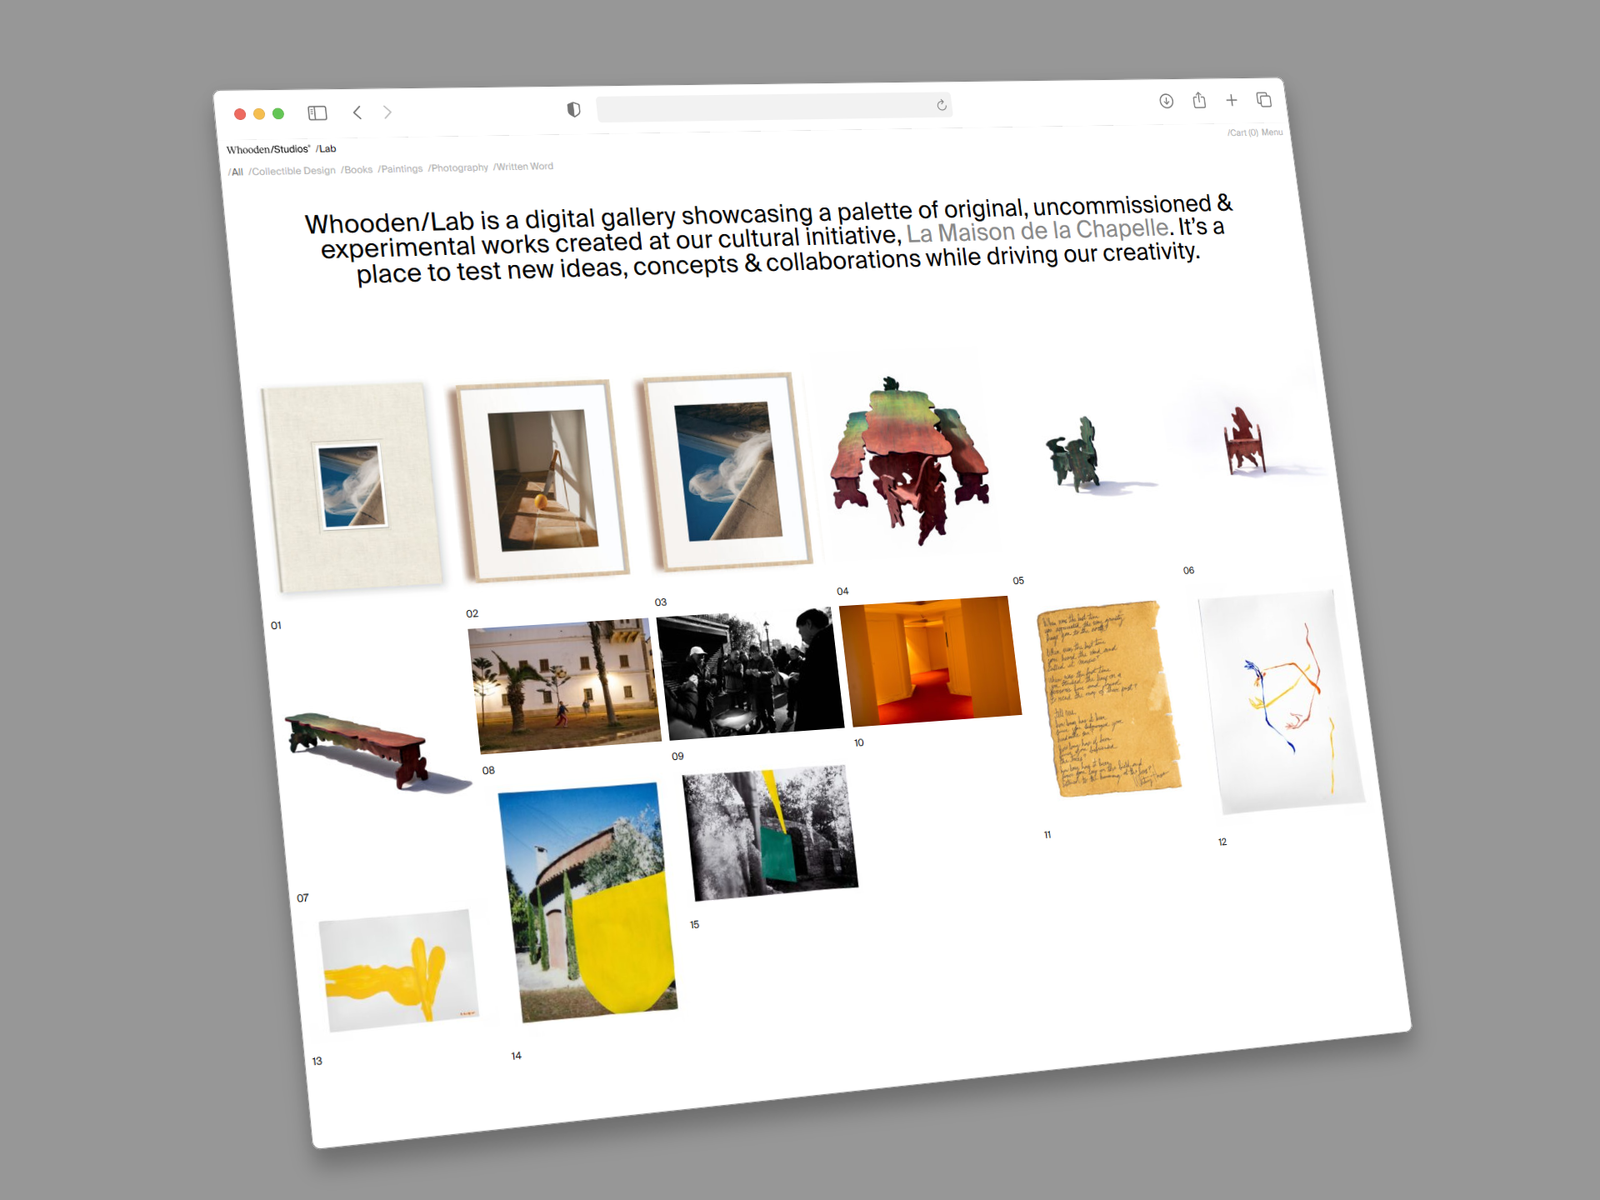1600x1200 pixels.
Task: Reload the page from address bar
Action: [941, 105]
